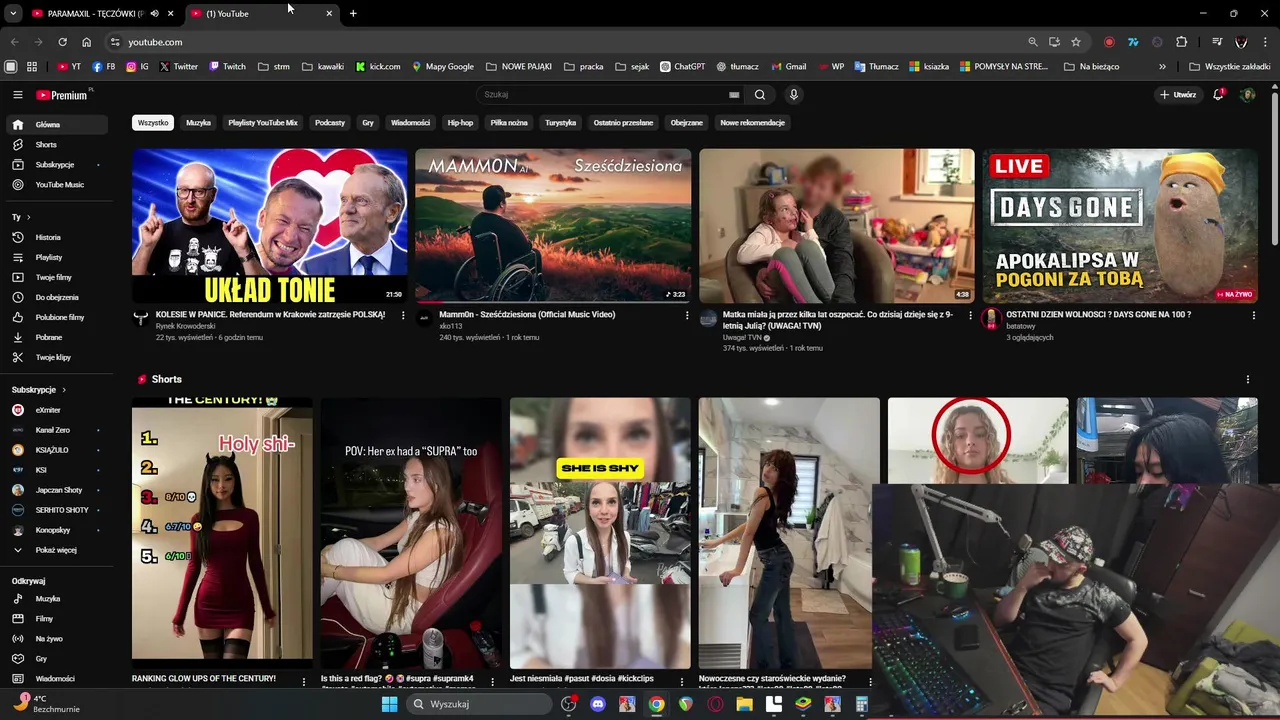Expand Pokaż więcej subscriptions

pyautogui.click(x=55, y=550)
